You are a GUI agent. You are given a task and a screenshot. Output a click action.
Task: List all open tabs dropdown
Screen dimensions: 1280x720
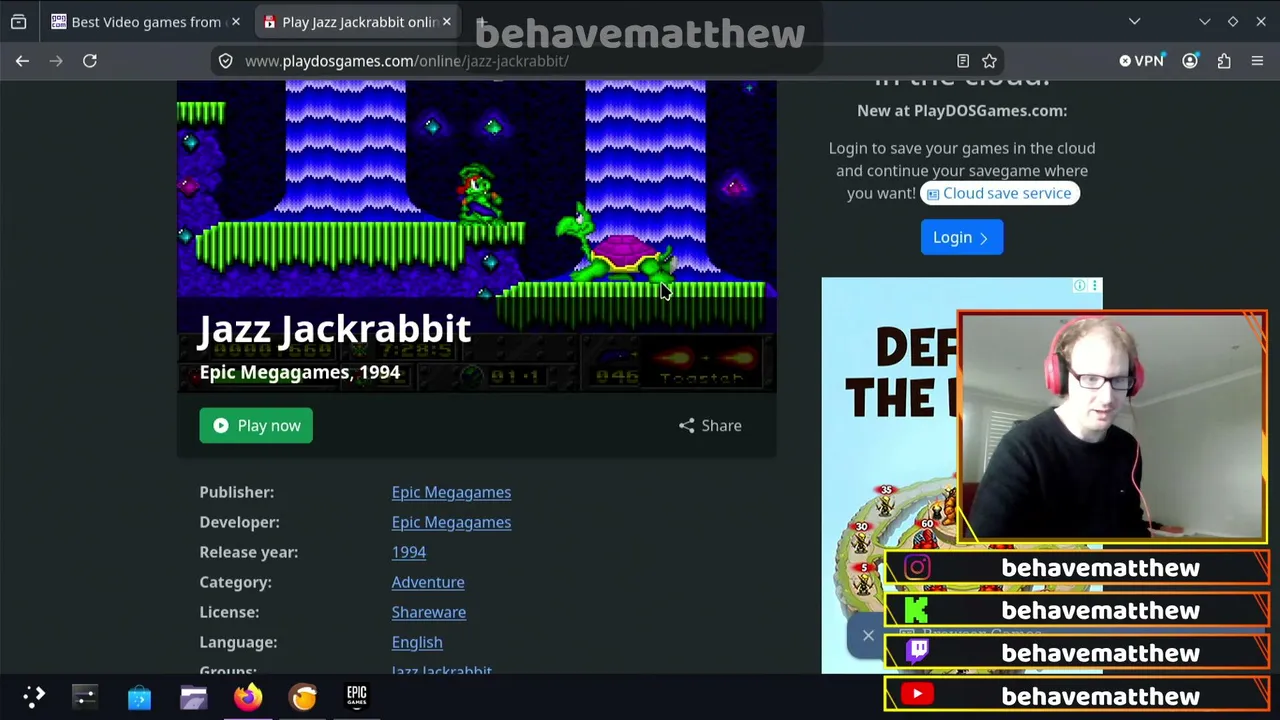coord(1134,21)
